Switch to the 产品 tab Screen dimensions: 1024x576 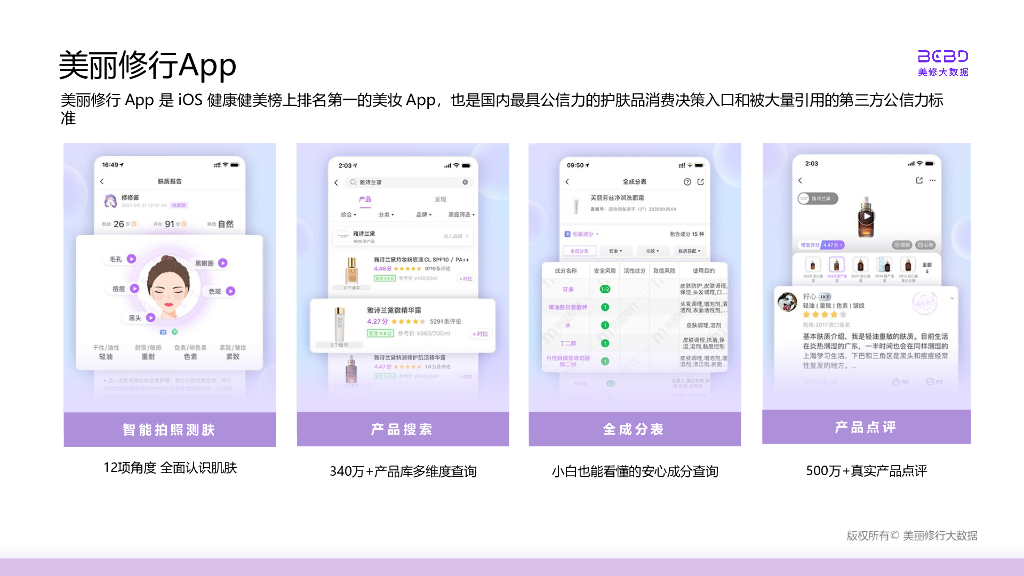[364, 199]
